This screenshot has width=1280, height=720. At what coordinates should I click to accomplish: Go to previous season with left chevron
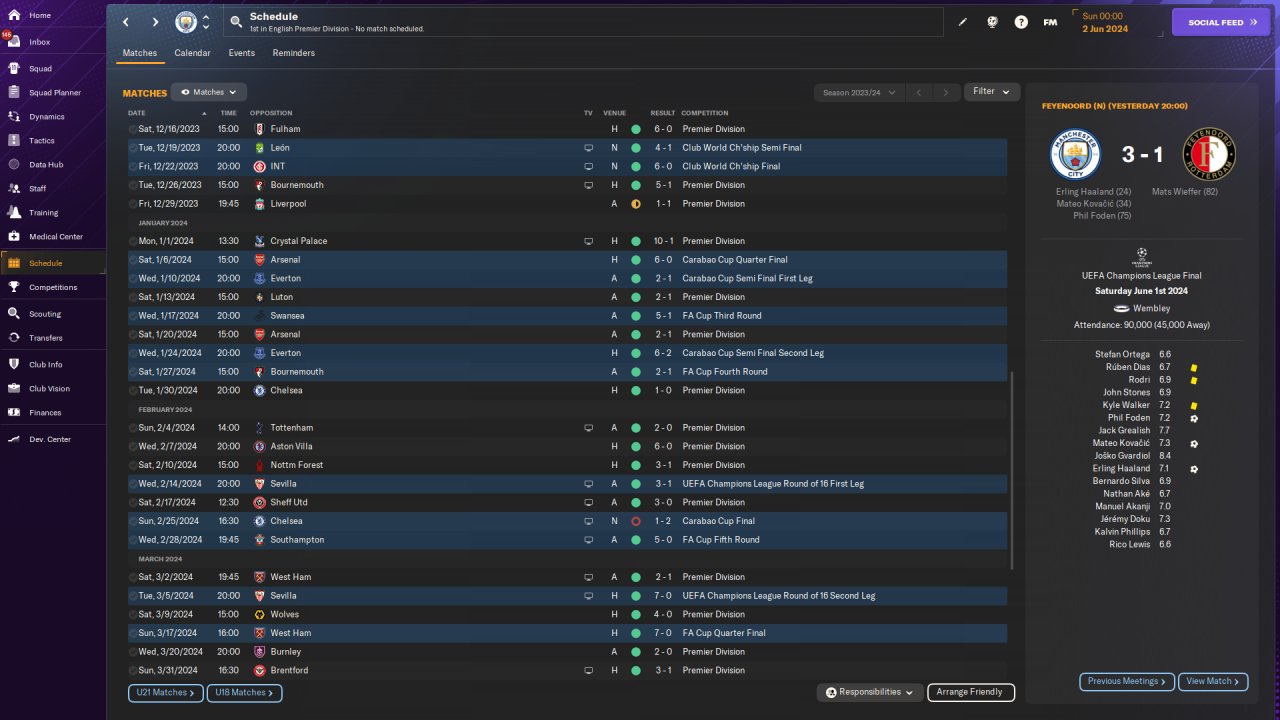(x=919, y=92)
